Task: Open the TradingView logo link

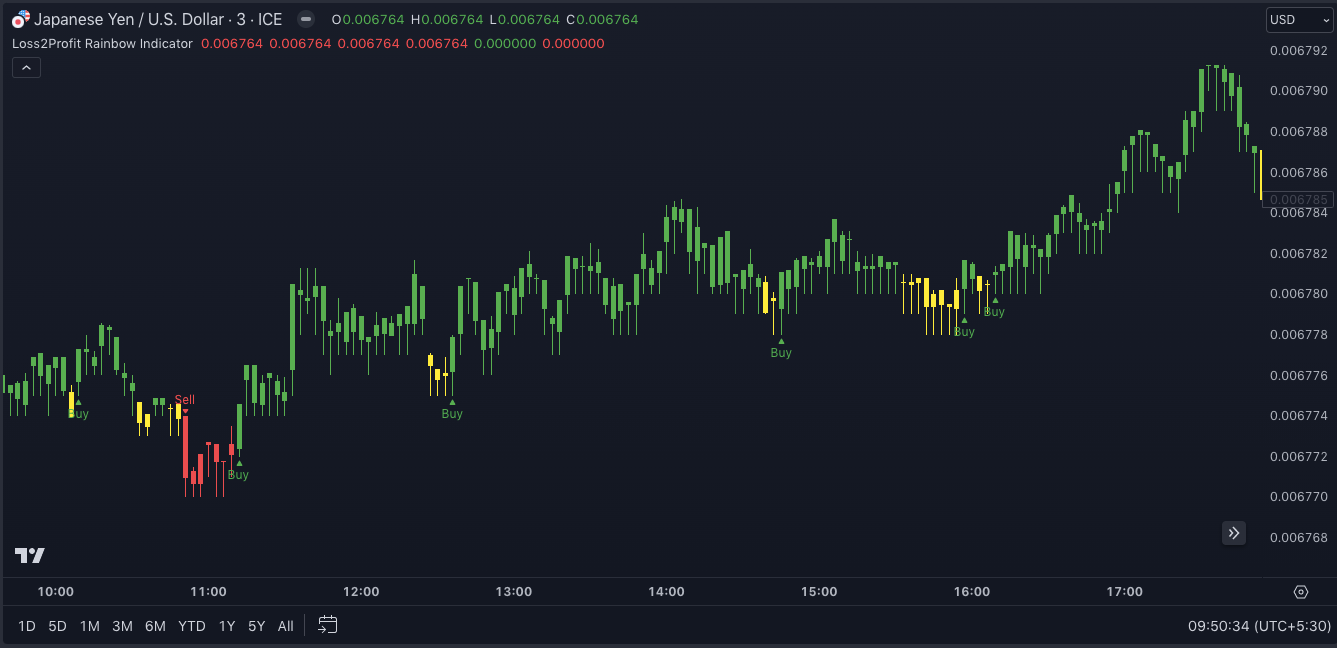Action: coord(29,555)
